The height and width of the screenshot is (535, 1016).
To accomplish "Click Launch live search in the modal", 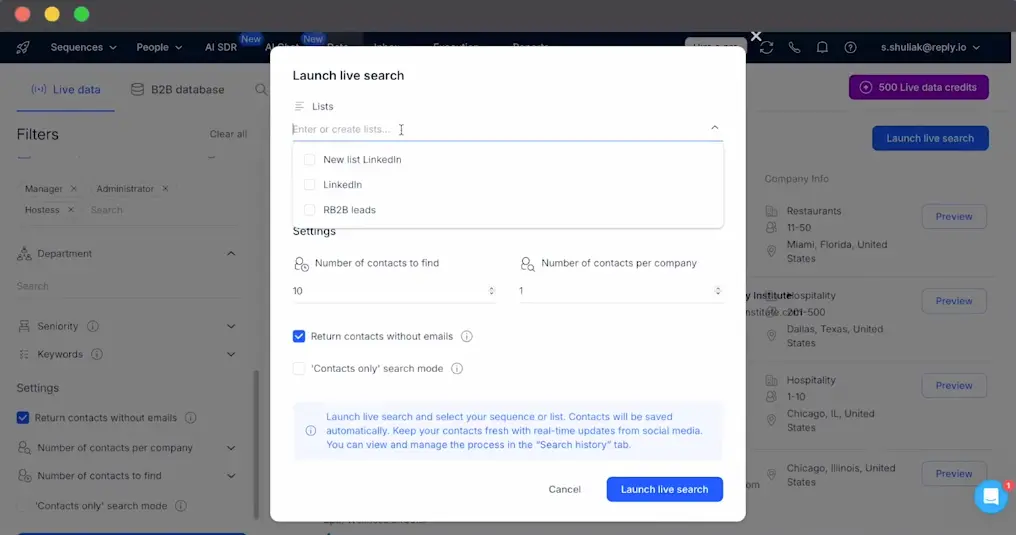I will pos(664,489).
